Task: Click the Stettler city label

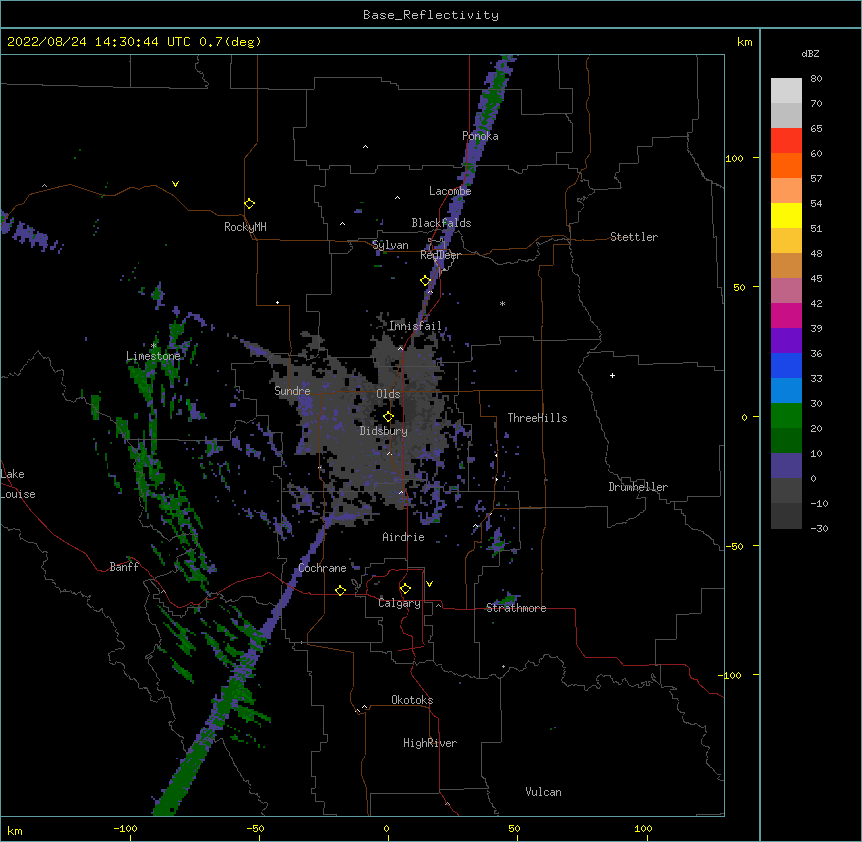Action: tap(634, 237)
